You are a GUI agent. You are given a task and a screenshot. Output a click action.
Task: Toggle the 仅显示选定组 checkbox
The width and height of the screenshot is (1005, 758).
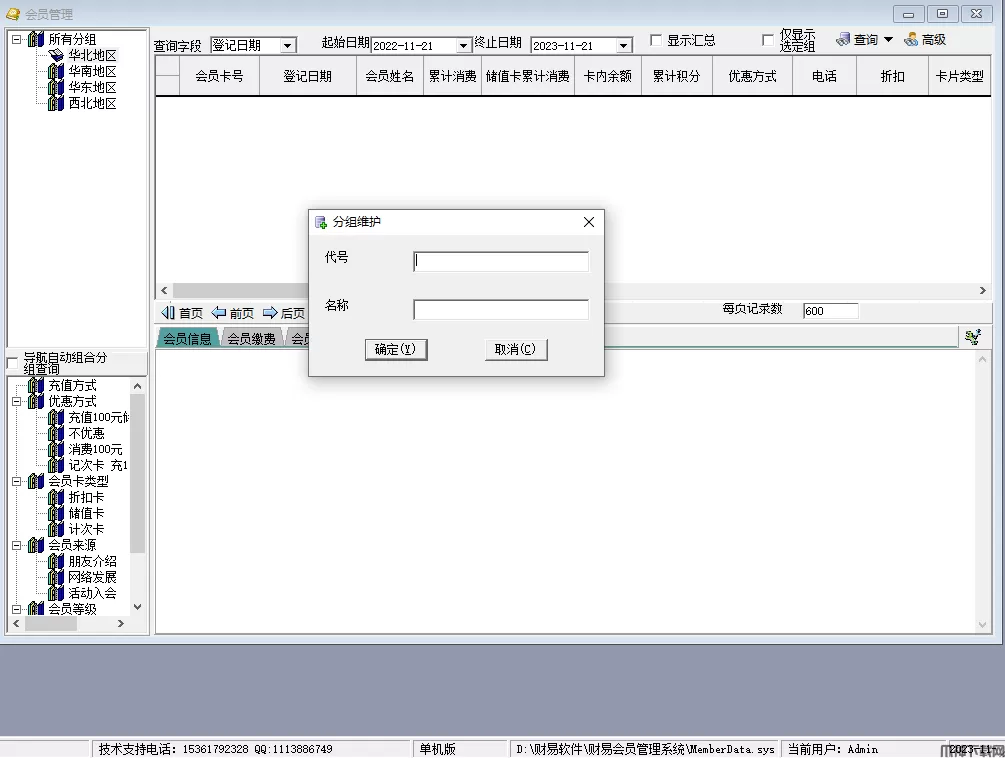767,40
